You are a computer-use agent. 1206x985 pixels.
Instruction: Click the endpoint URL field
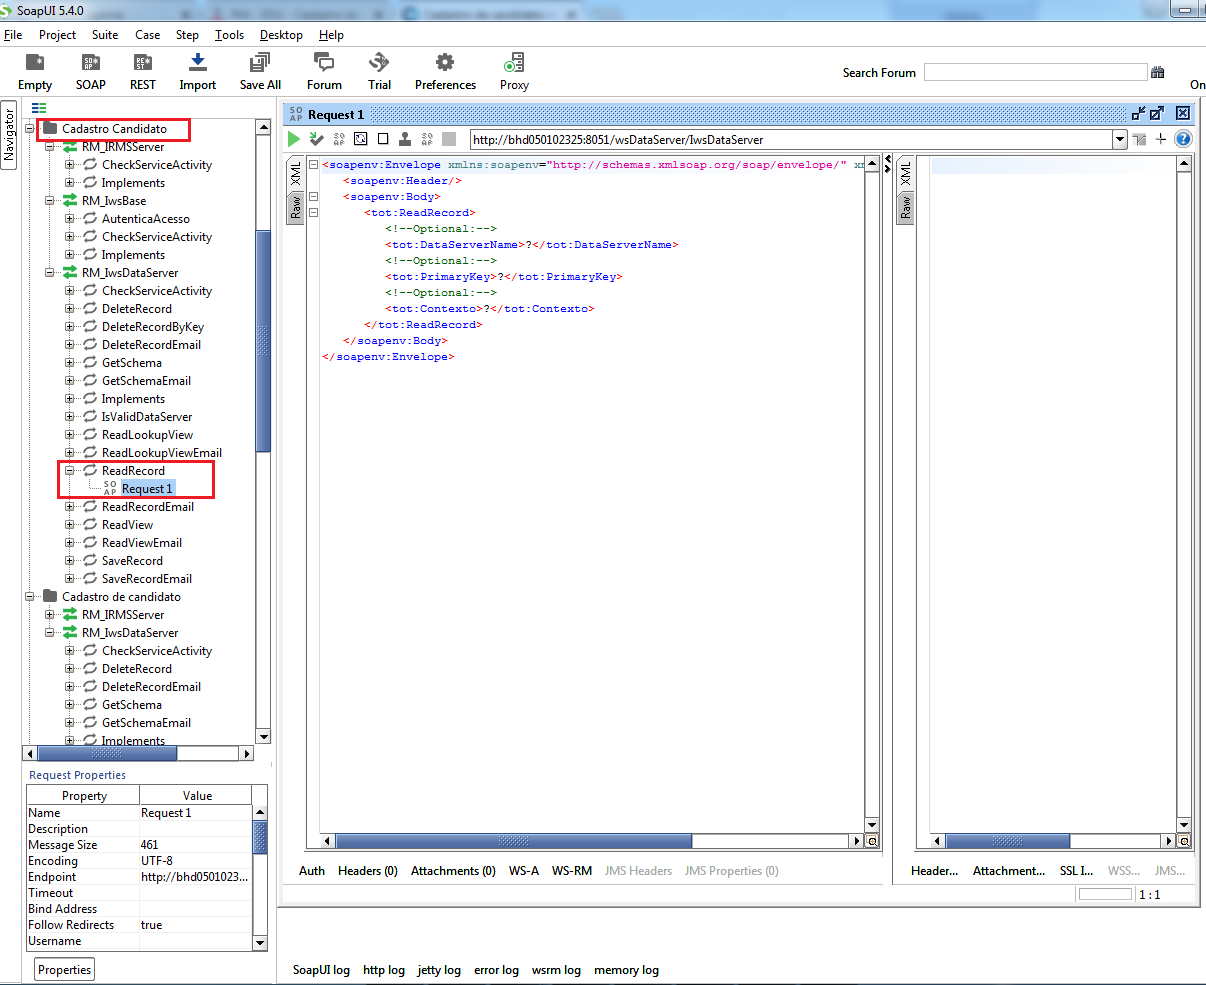coord(791,140)
